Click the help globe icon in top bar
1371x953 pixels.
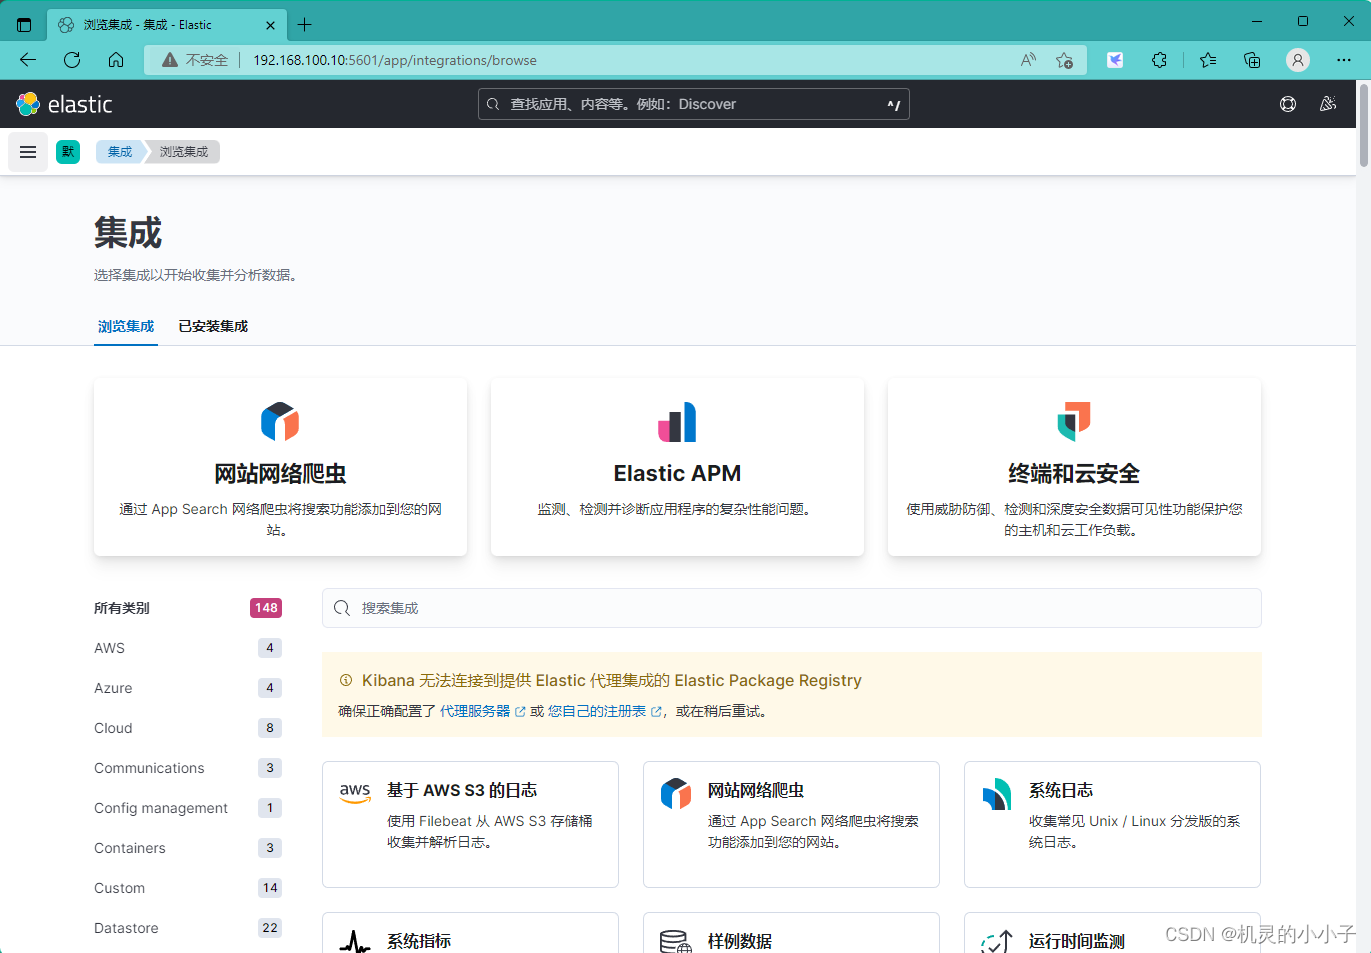pos(1288,103)
